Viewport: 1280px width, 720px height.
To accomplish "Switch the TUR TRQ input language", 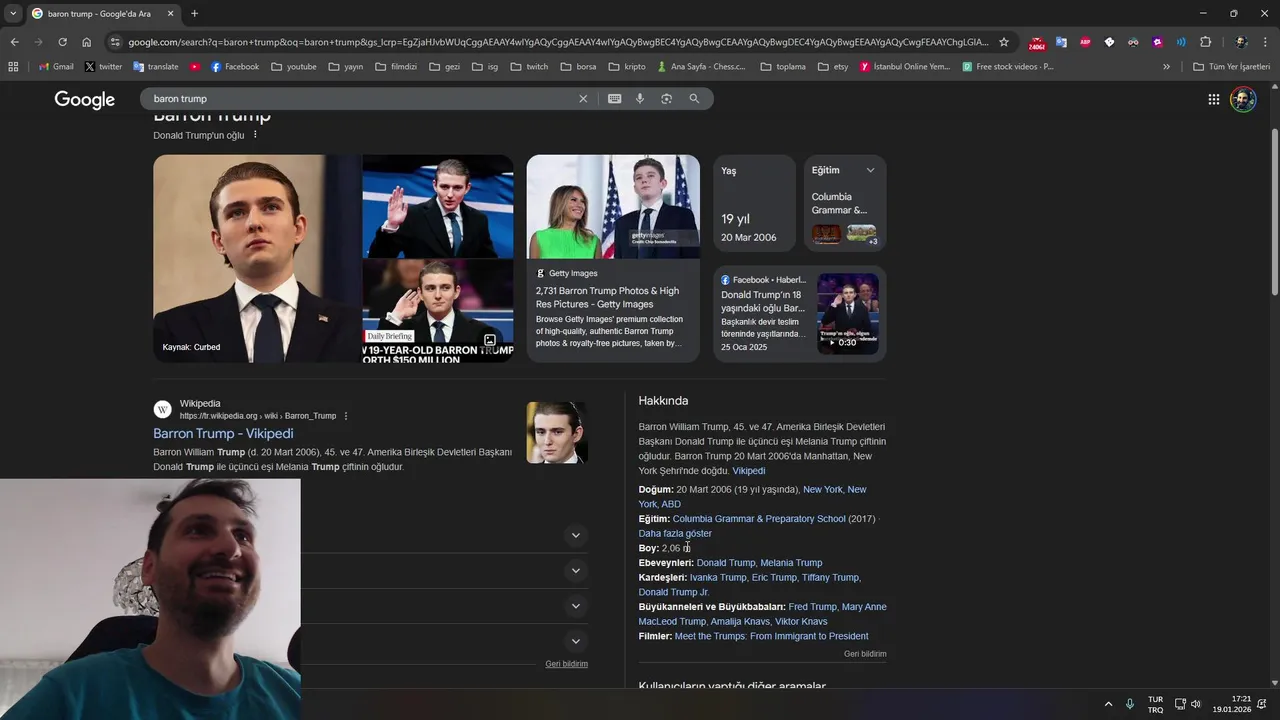I will pos(1155,704).
